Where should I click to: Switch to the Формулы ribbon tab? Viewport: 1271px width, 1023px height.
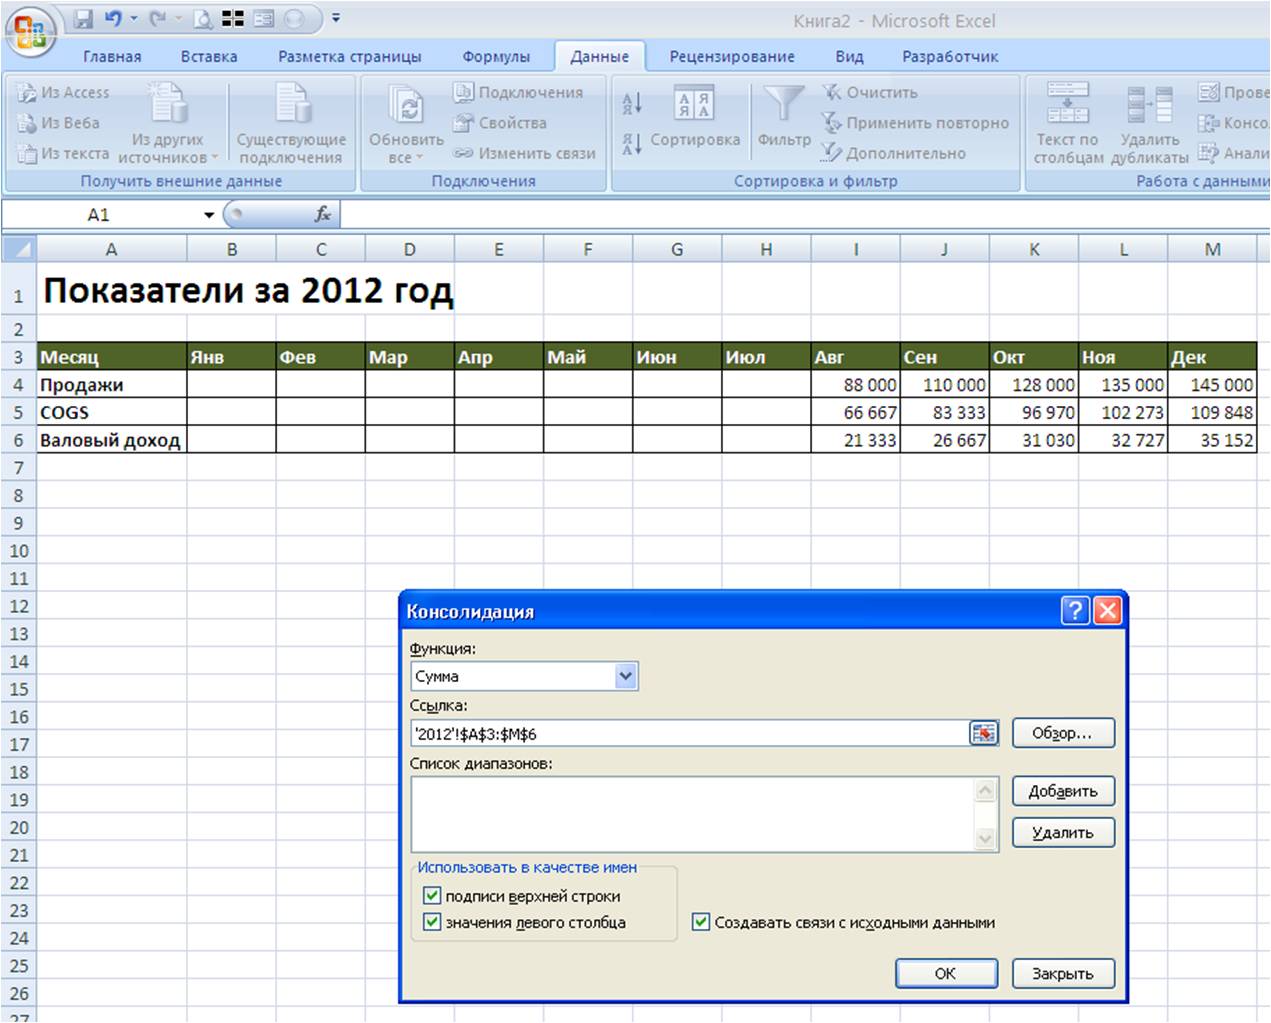click(496, 57)
